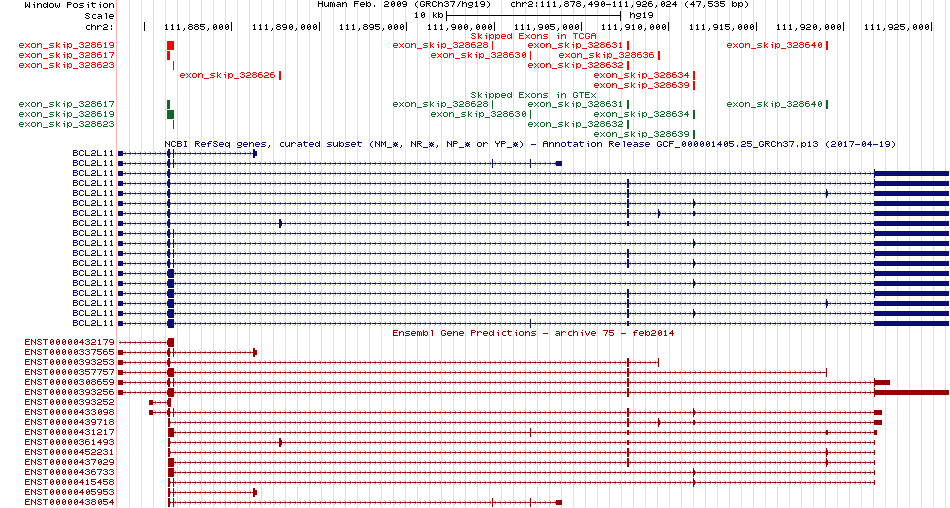Open transcript ENST00000361493
This screenshot has width=950, height=508.
pyautogui.click(x=70, y=442)
